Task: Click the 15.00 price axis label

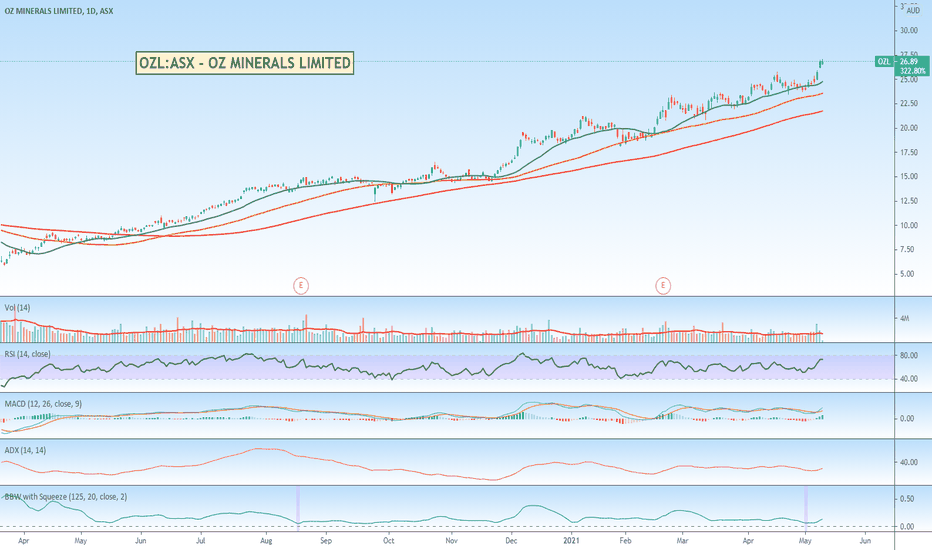Action: coord(909,177)
